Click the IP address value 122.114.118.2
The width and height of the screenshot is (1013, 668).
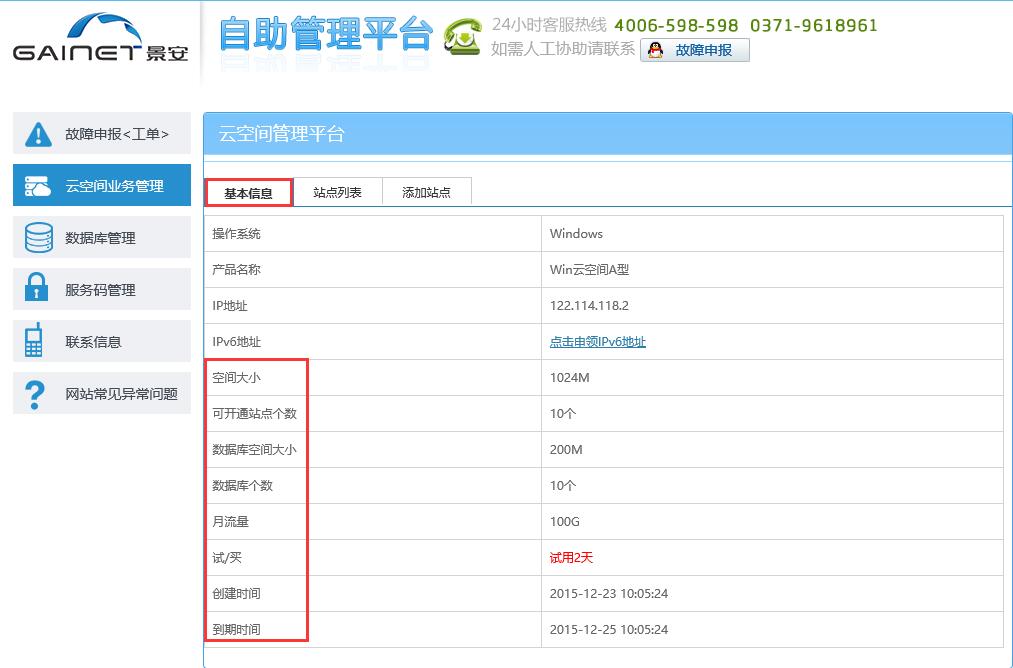tap(589, 306)
